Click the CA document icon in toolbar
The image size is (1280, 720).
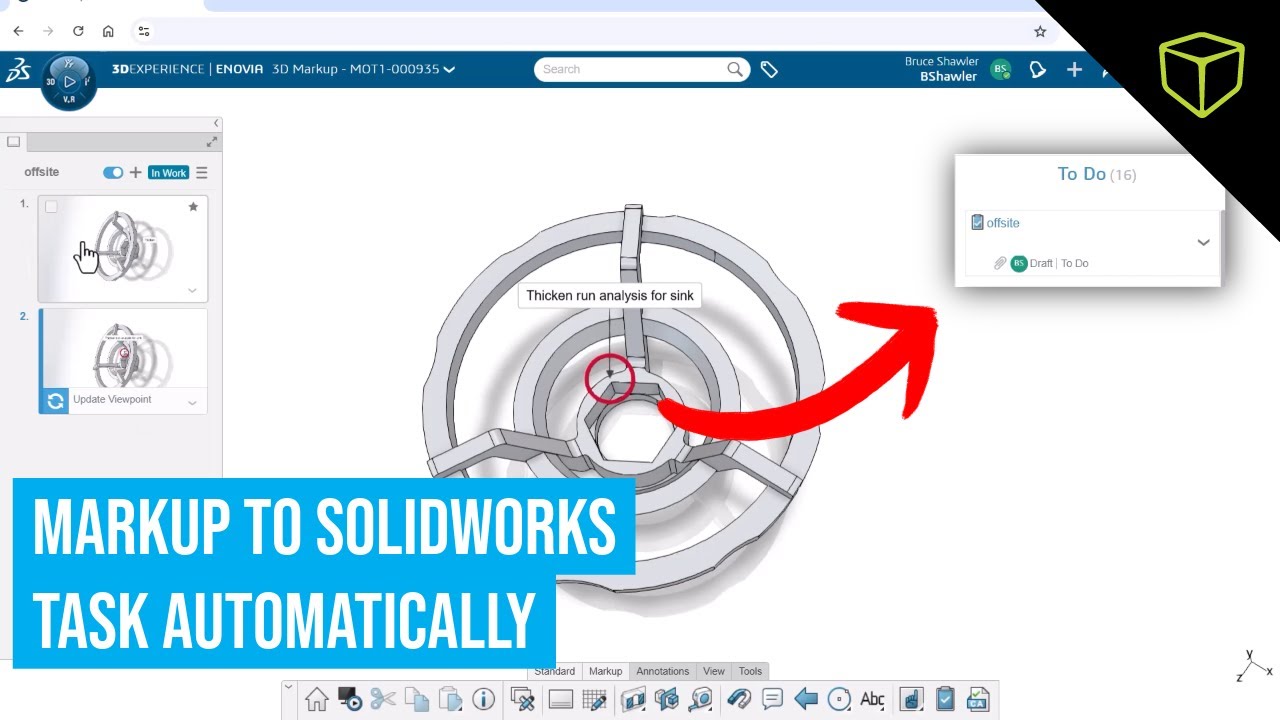[x=977, y=699]
